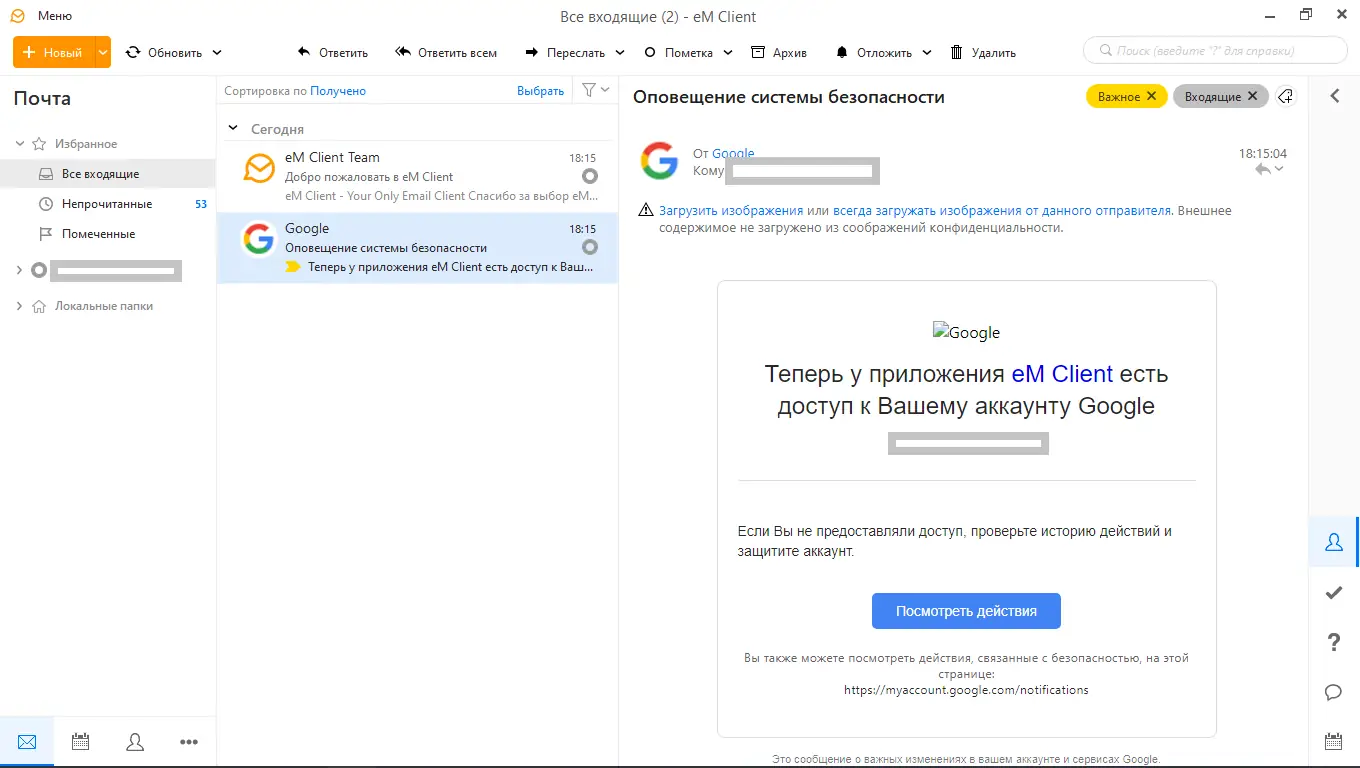
Task: Click the Посмотреть действия button
Action: (x=966, y=610)
